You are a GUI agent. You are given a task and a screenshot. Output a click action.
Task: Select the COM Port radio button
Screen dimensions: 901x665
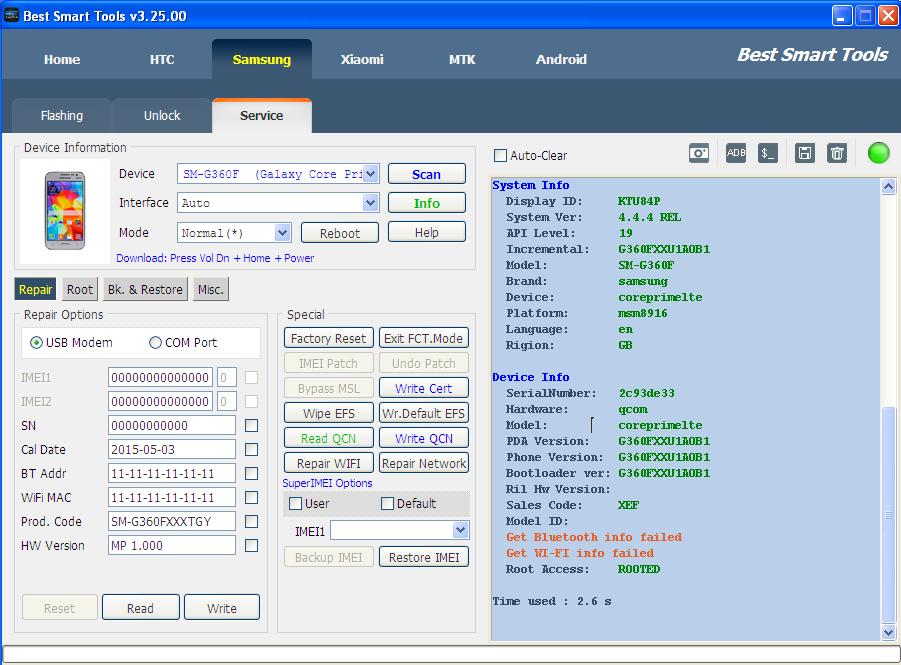[x=155, y=343]
